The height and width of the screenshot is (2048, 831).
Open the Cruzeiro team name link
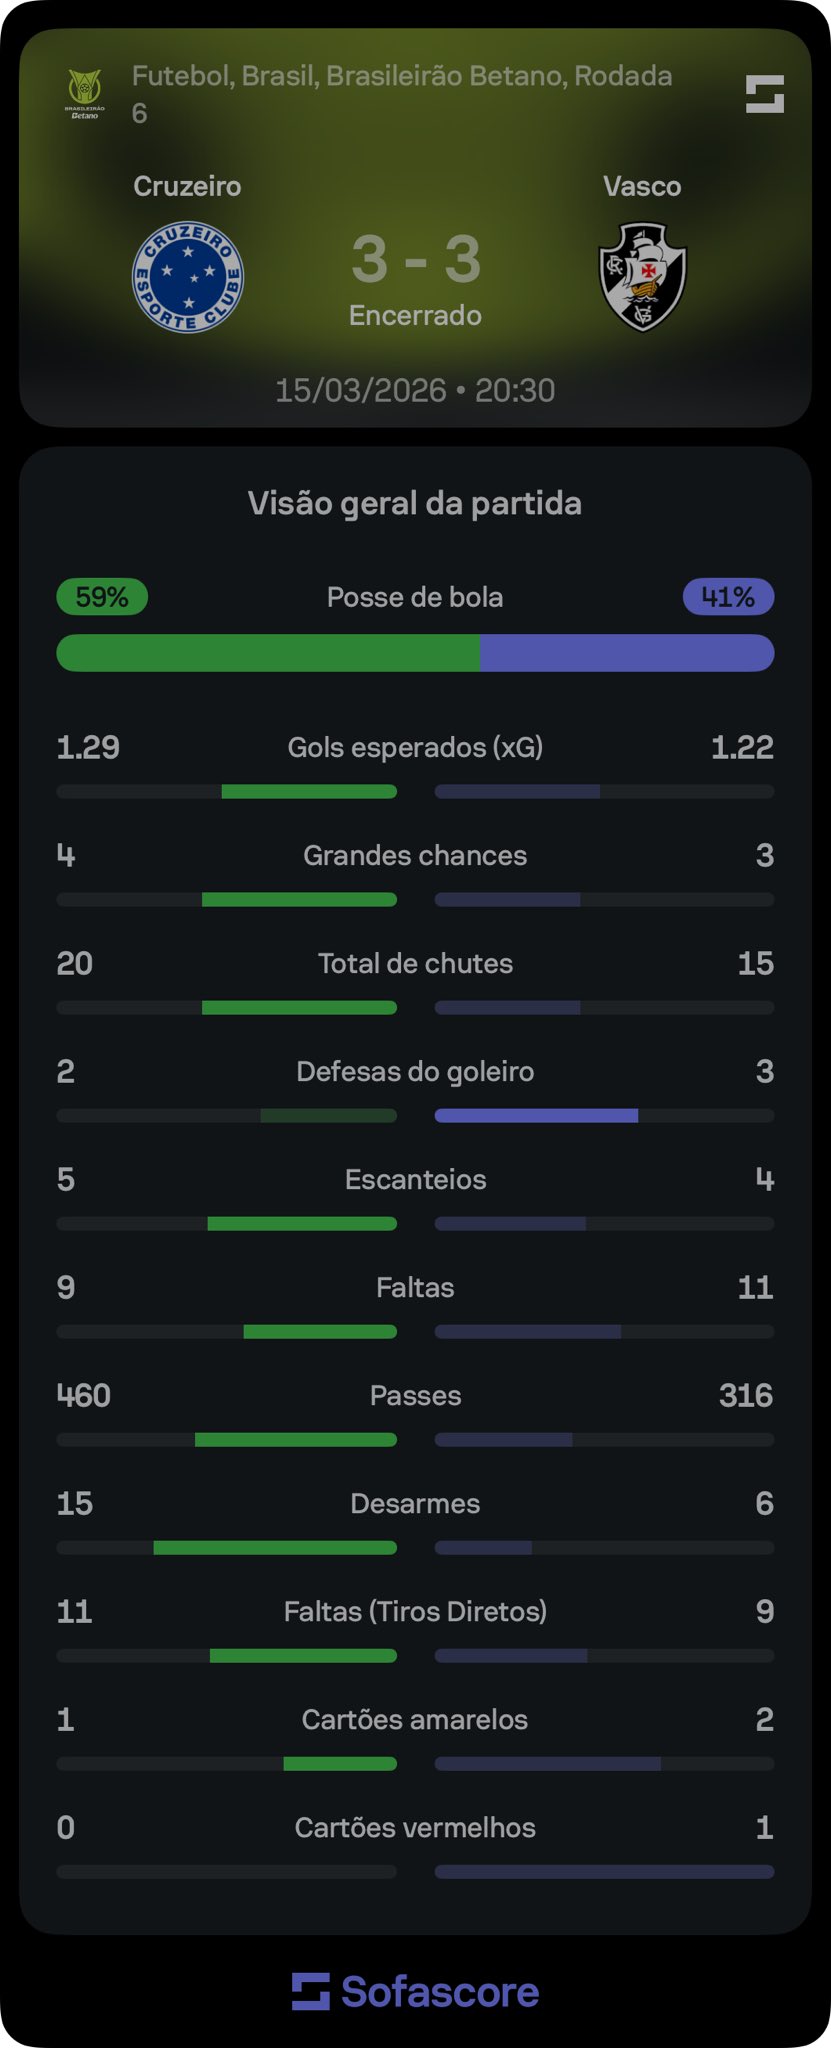pyautogui.click(x=187, y=186)
